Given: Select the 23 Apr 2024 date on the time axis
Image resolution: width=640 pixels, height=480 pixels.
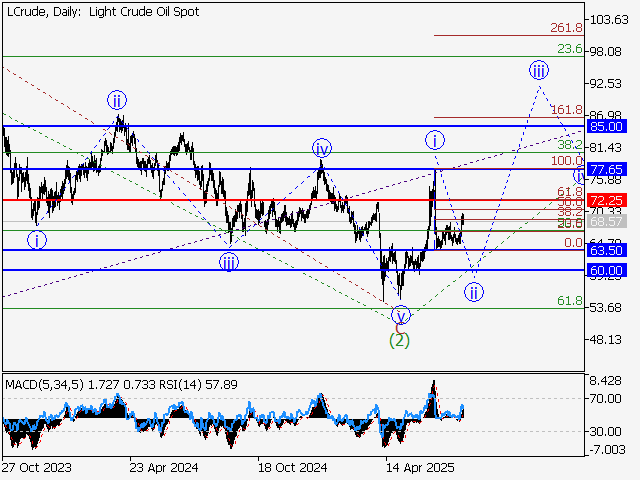Looking at the screenshot, I should tap(162, 467).
